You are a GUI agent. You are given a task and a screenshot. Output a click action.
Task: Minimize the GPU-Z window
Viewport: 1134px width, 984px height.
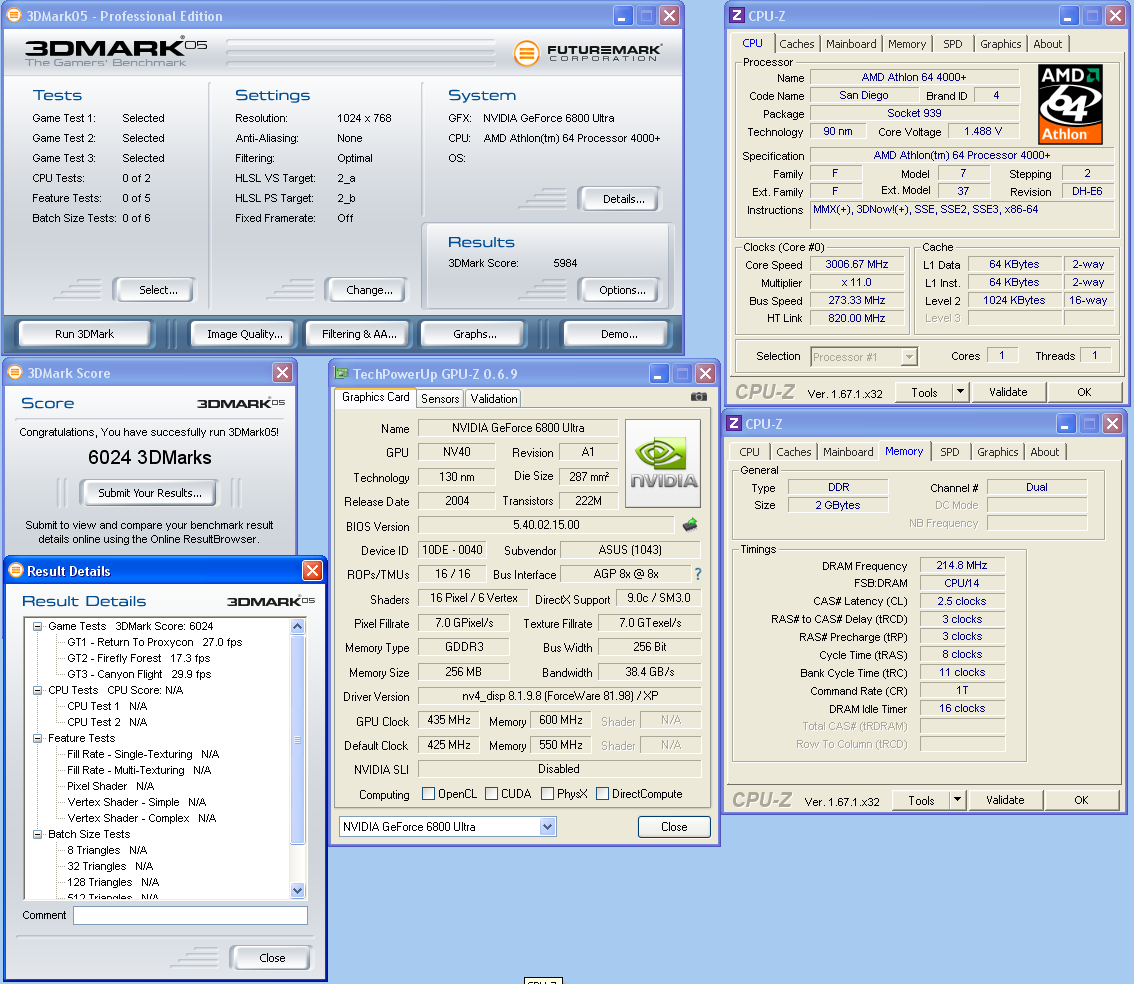pyautogui.click(x=658, y=373)
